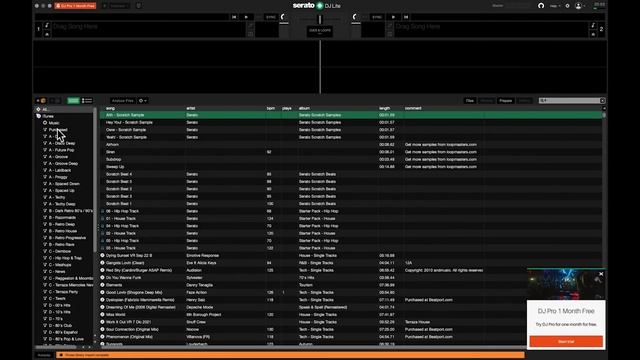Open the C - Terraza Party playlist
Viewport: 640px width, 360px height.
click(63, 292)
